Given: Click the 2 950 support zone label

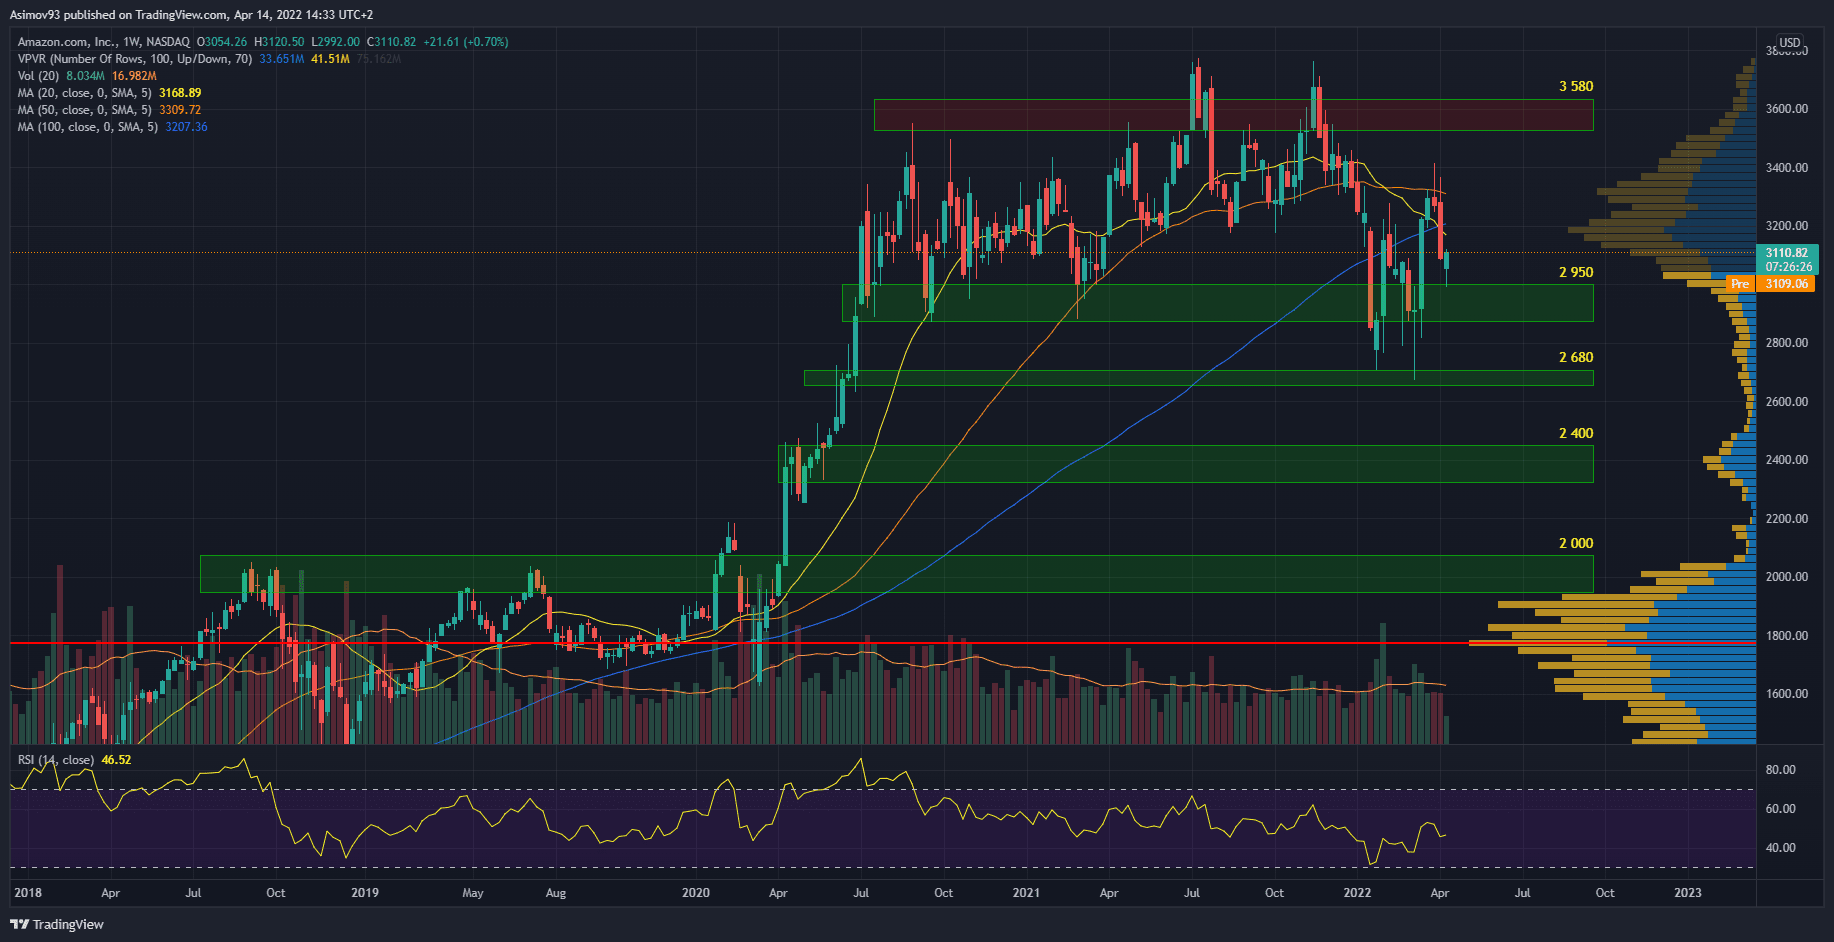Looking at the screenshot, I should [1575, 273].
